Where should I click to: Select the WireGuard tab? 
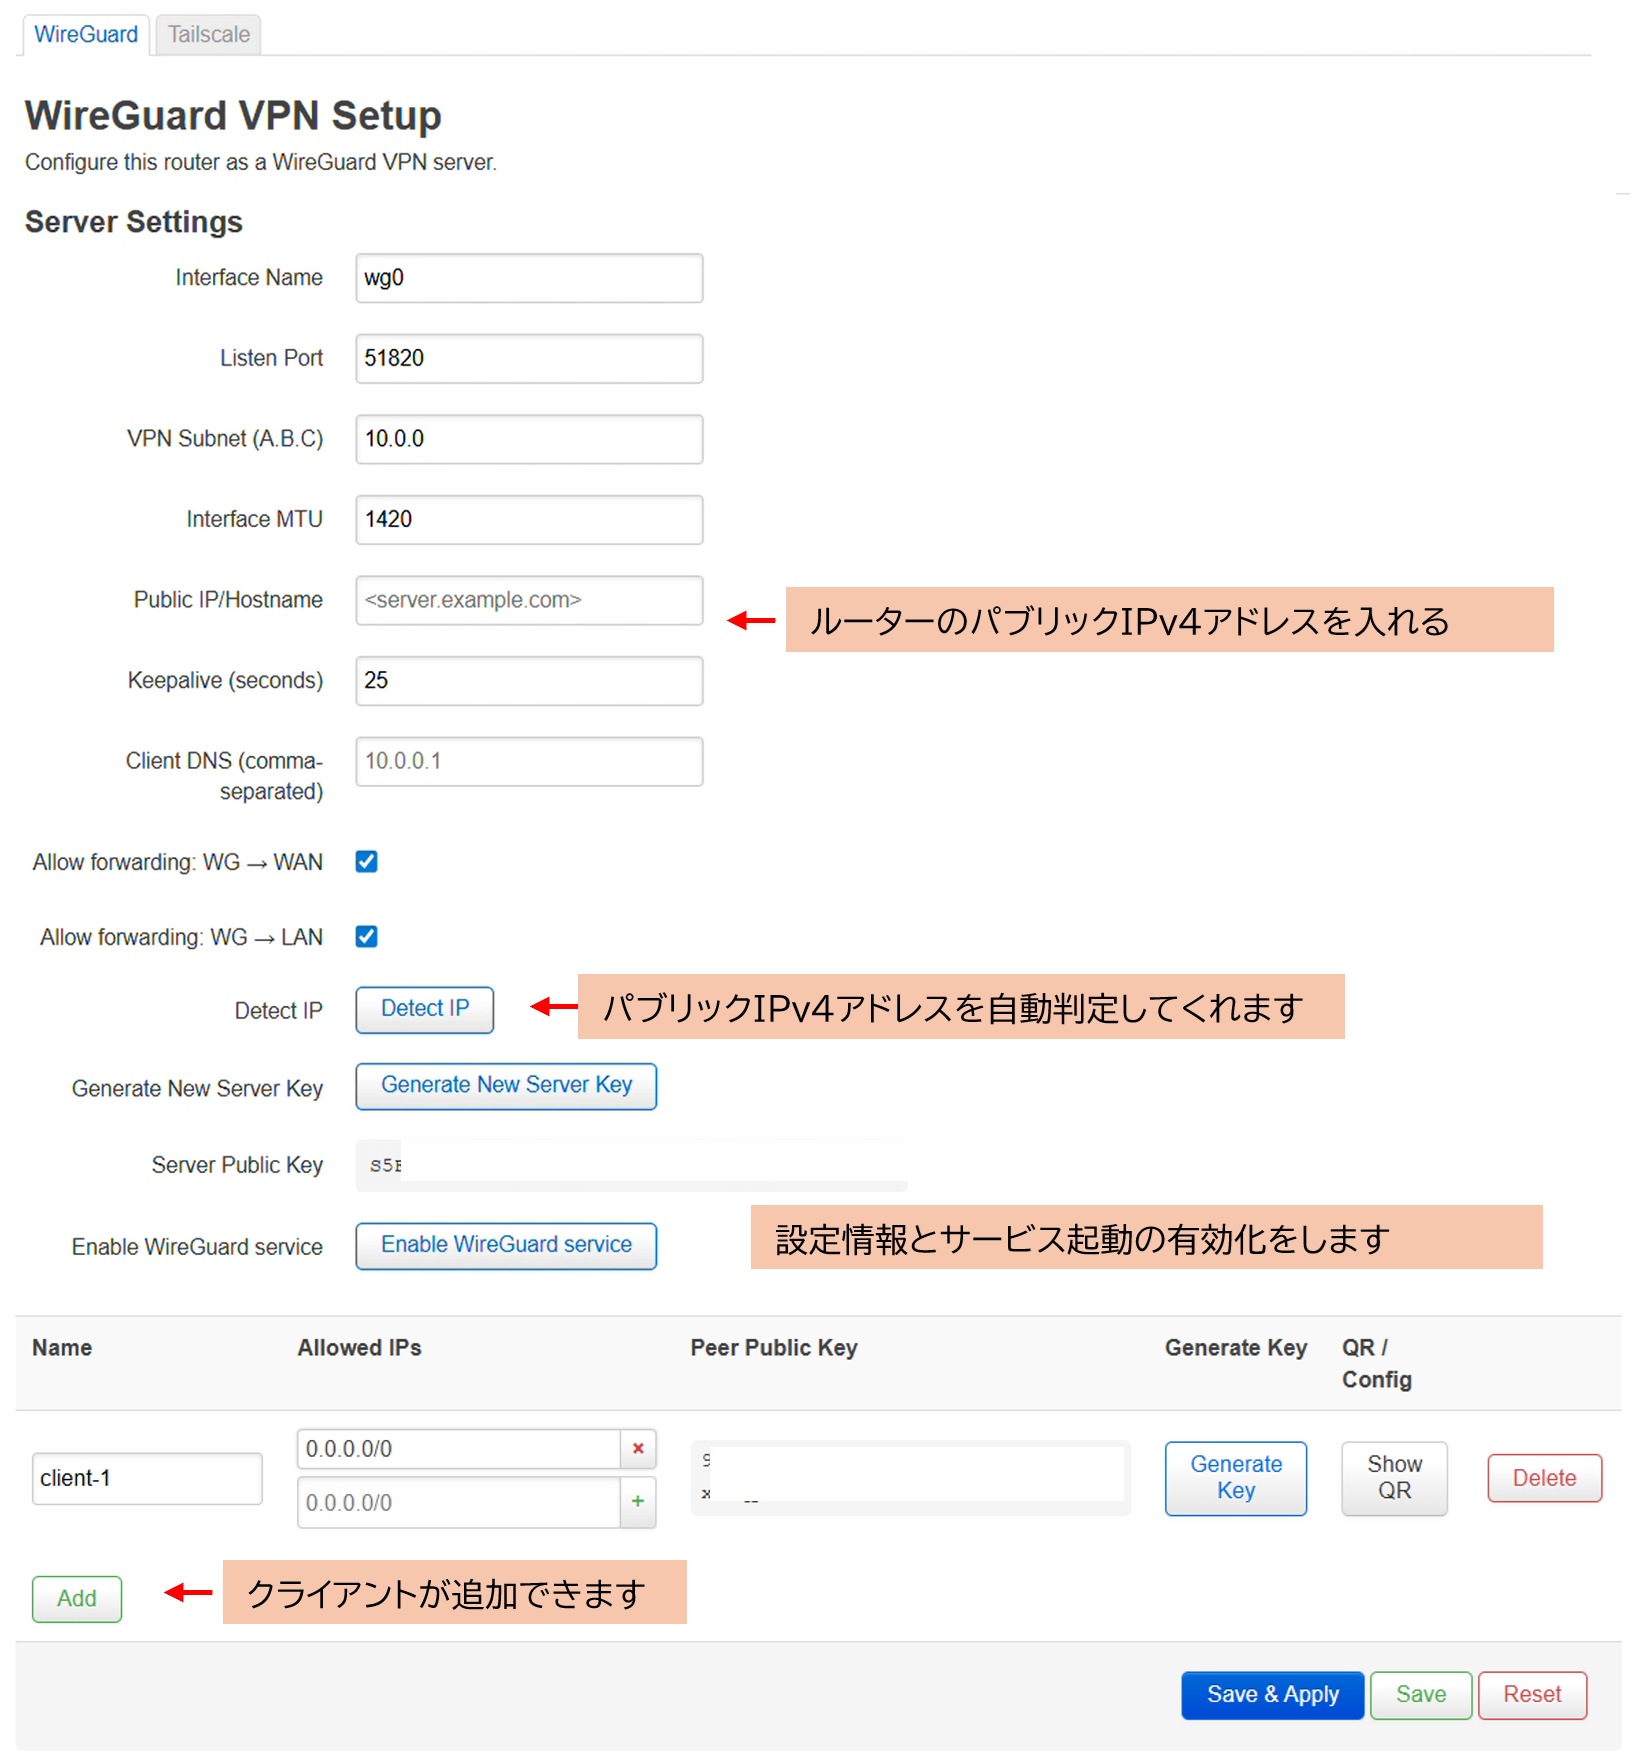pyautogui.click(x=85, y=33)
